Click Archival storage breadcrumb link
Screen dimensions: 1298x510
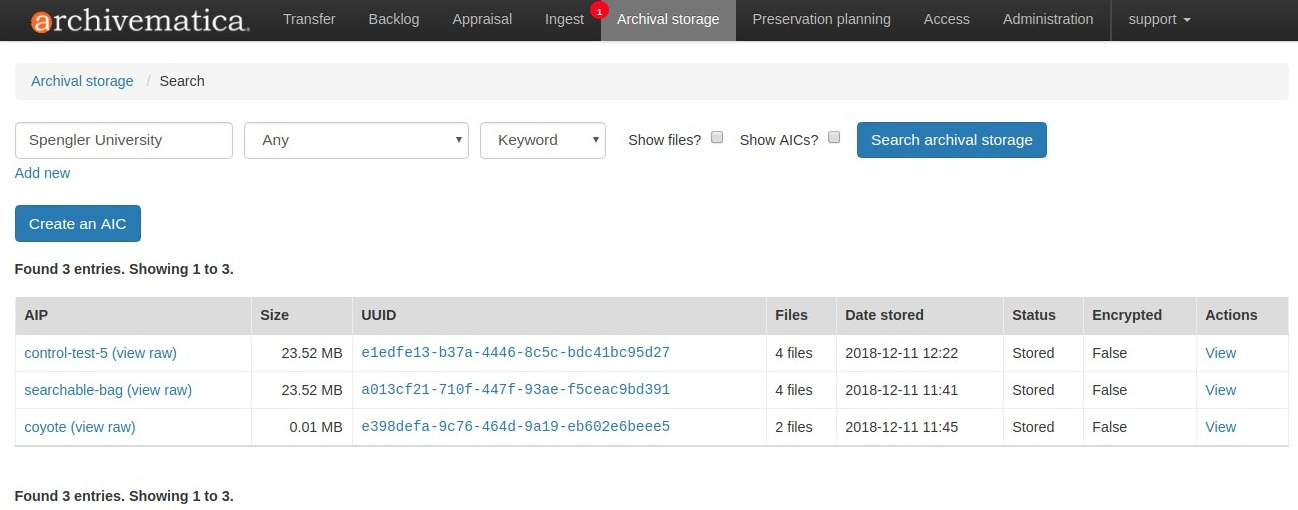pyautogui.click(x=82, y=81)
